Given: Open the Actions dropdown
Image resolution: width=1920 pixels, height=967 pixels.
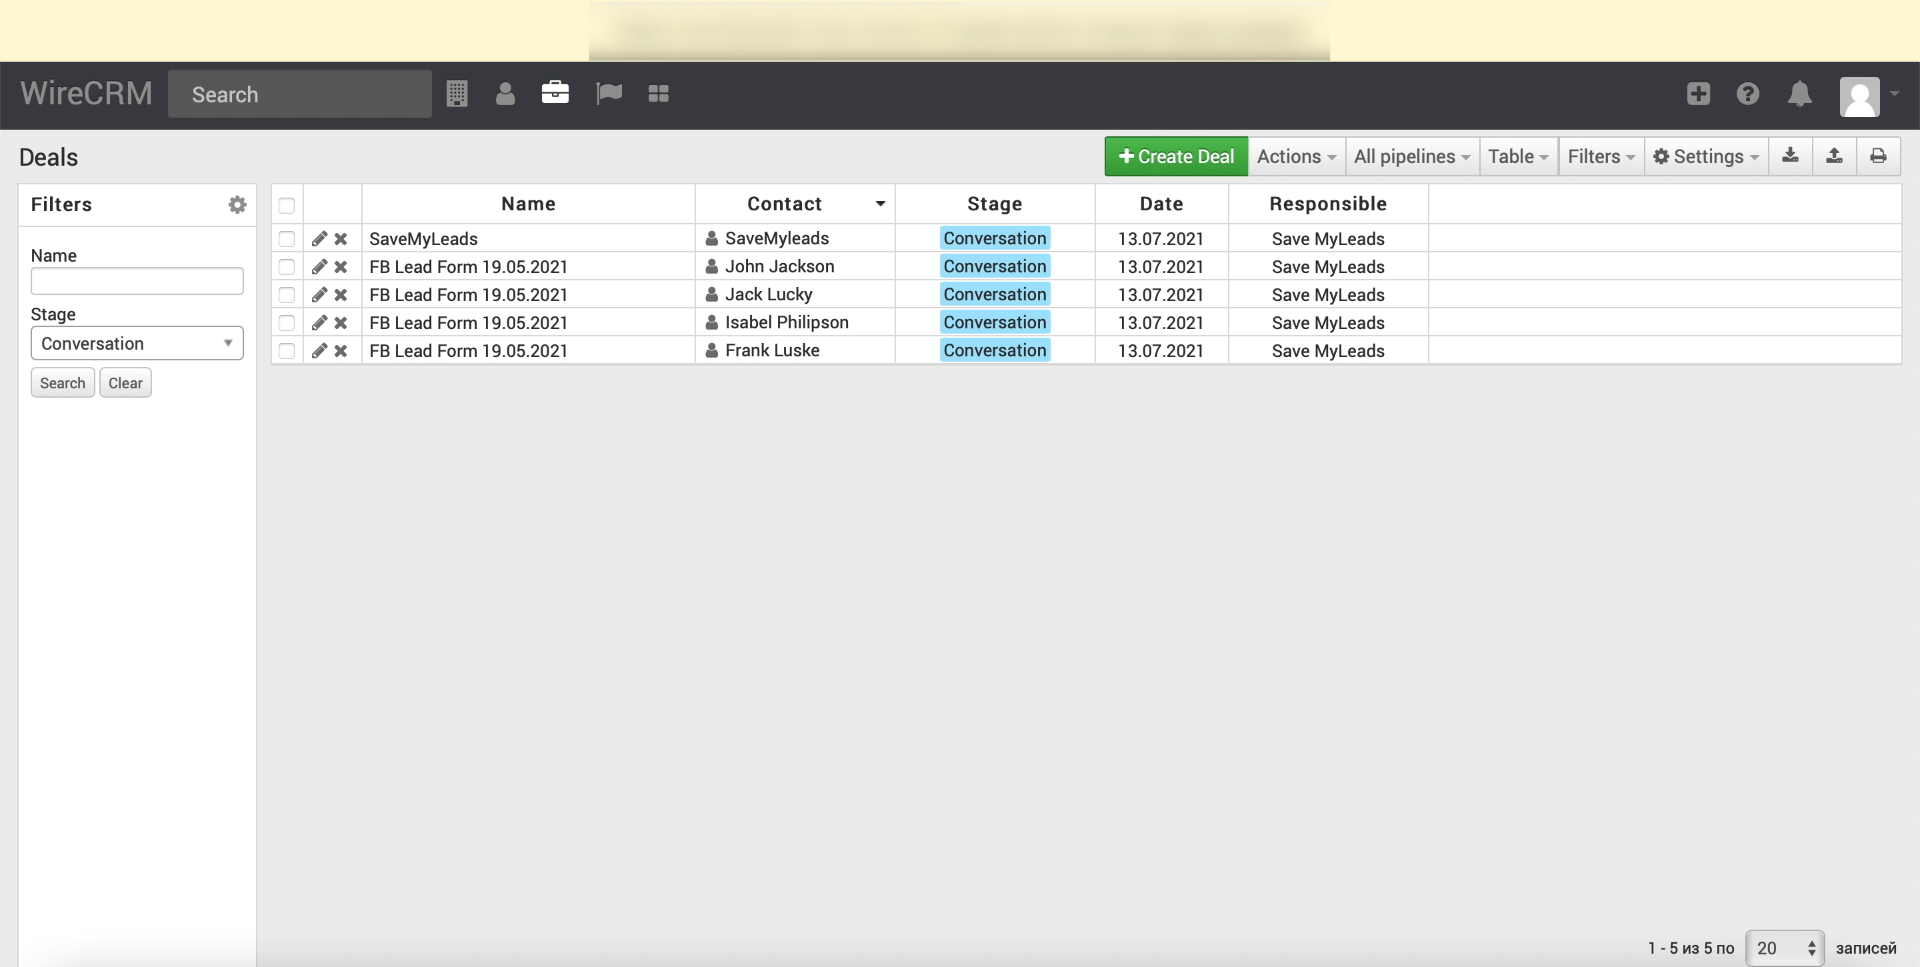Looking at the screenshot, I should (x=1296, y=156).
